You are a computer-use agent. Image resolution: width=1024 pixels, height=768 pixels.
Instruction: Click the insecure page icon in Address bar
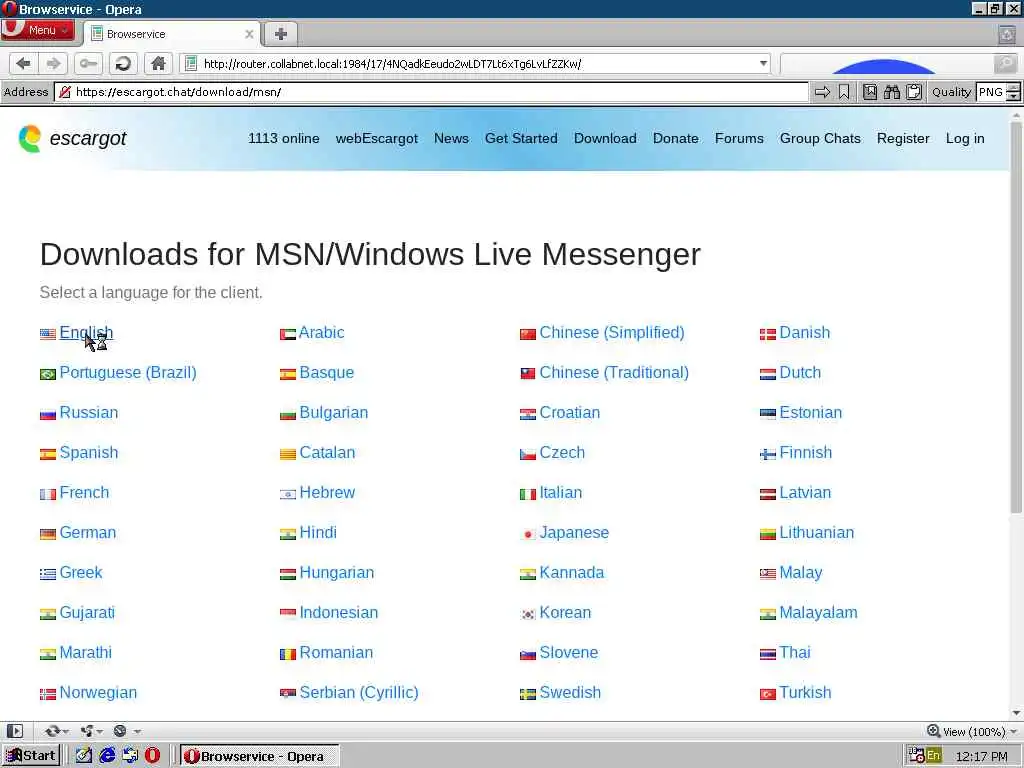65,92
